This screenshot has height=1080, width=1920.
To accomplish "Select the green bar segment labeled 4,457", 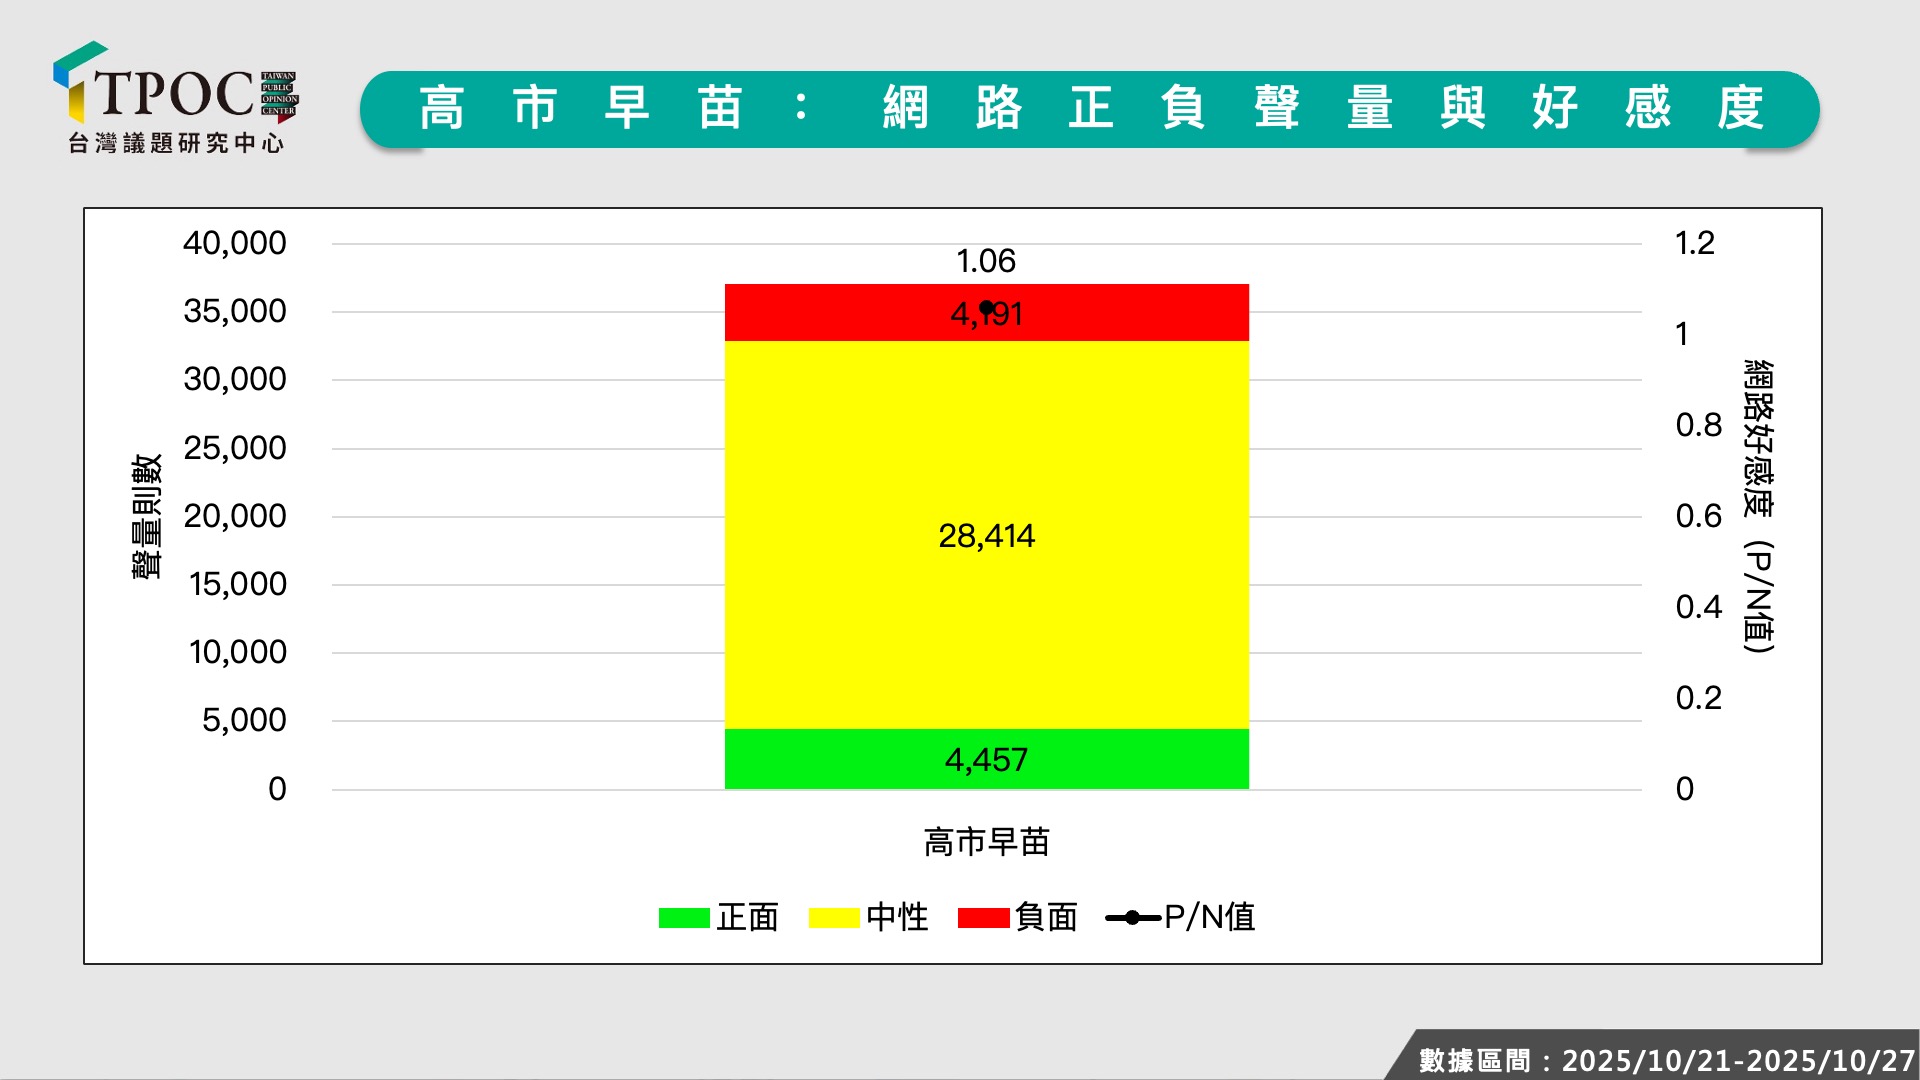I will click(1100, 759).
